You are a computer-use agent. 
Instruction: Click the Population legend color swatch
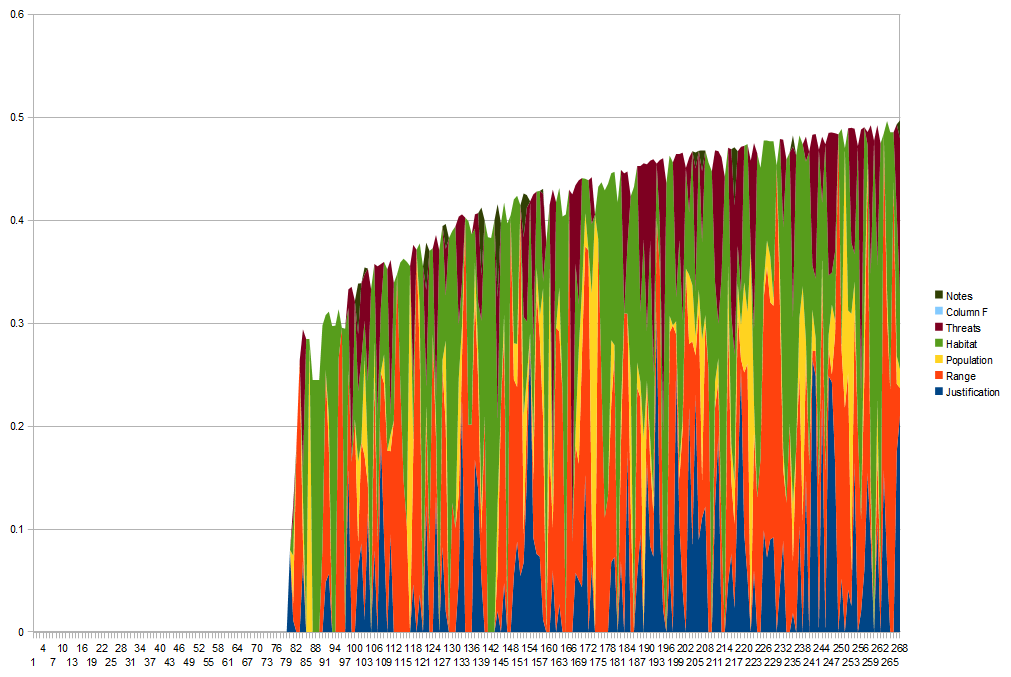point(939,360)
